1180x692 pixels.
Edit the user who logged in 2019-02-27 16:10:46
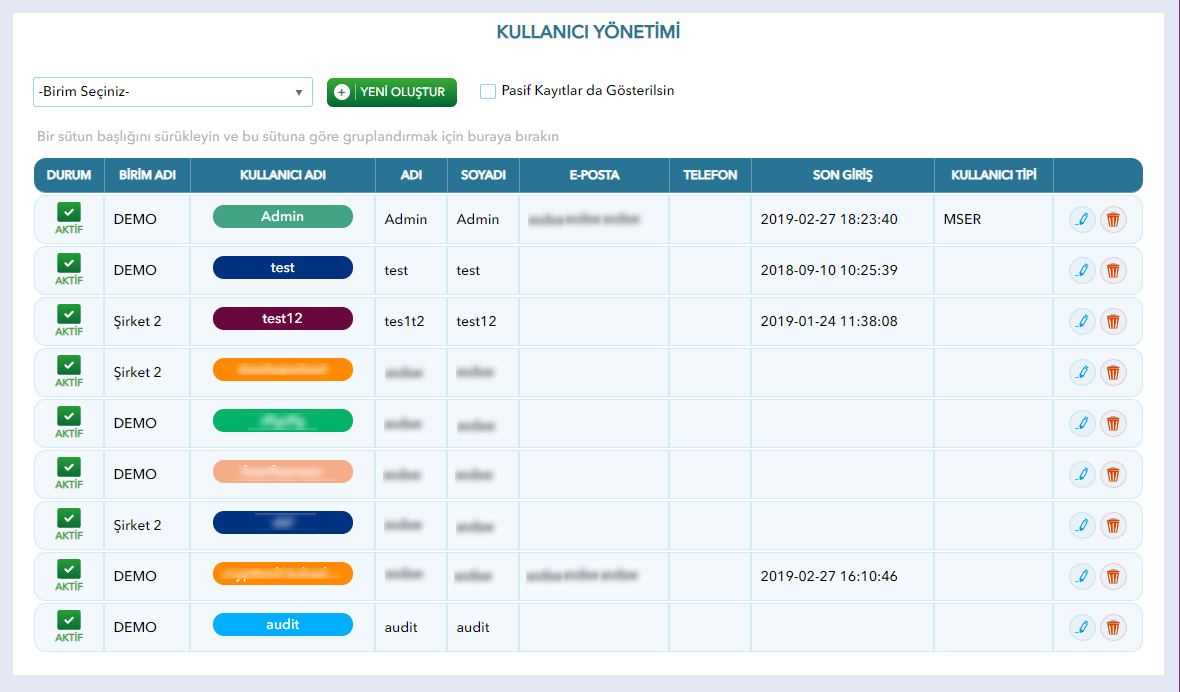pos(1082,576)
